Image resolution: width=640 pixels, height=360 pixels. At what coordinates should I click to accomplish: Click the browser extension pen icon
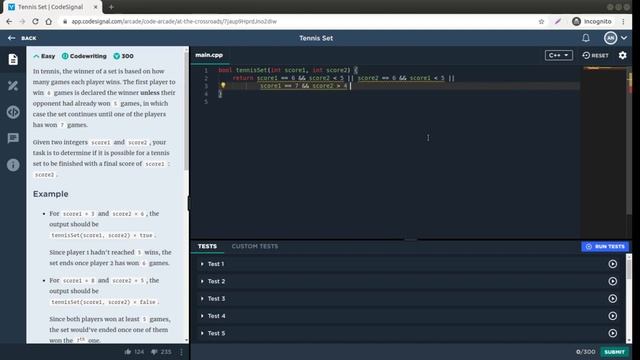click(558, 22)
